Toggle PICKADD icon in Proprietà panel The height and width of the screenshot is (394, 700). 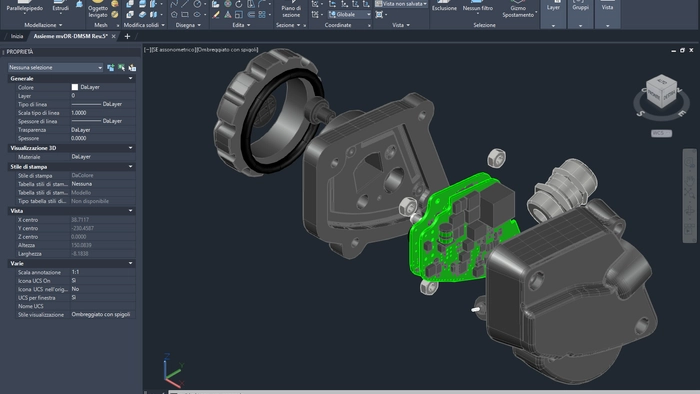coord(110,67)
